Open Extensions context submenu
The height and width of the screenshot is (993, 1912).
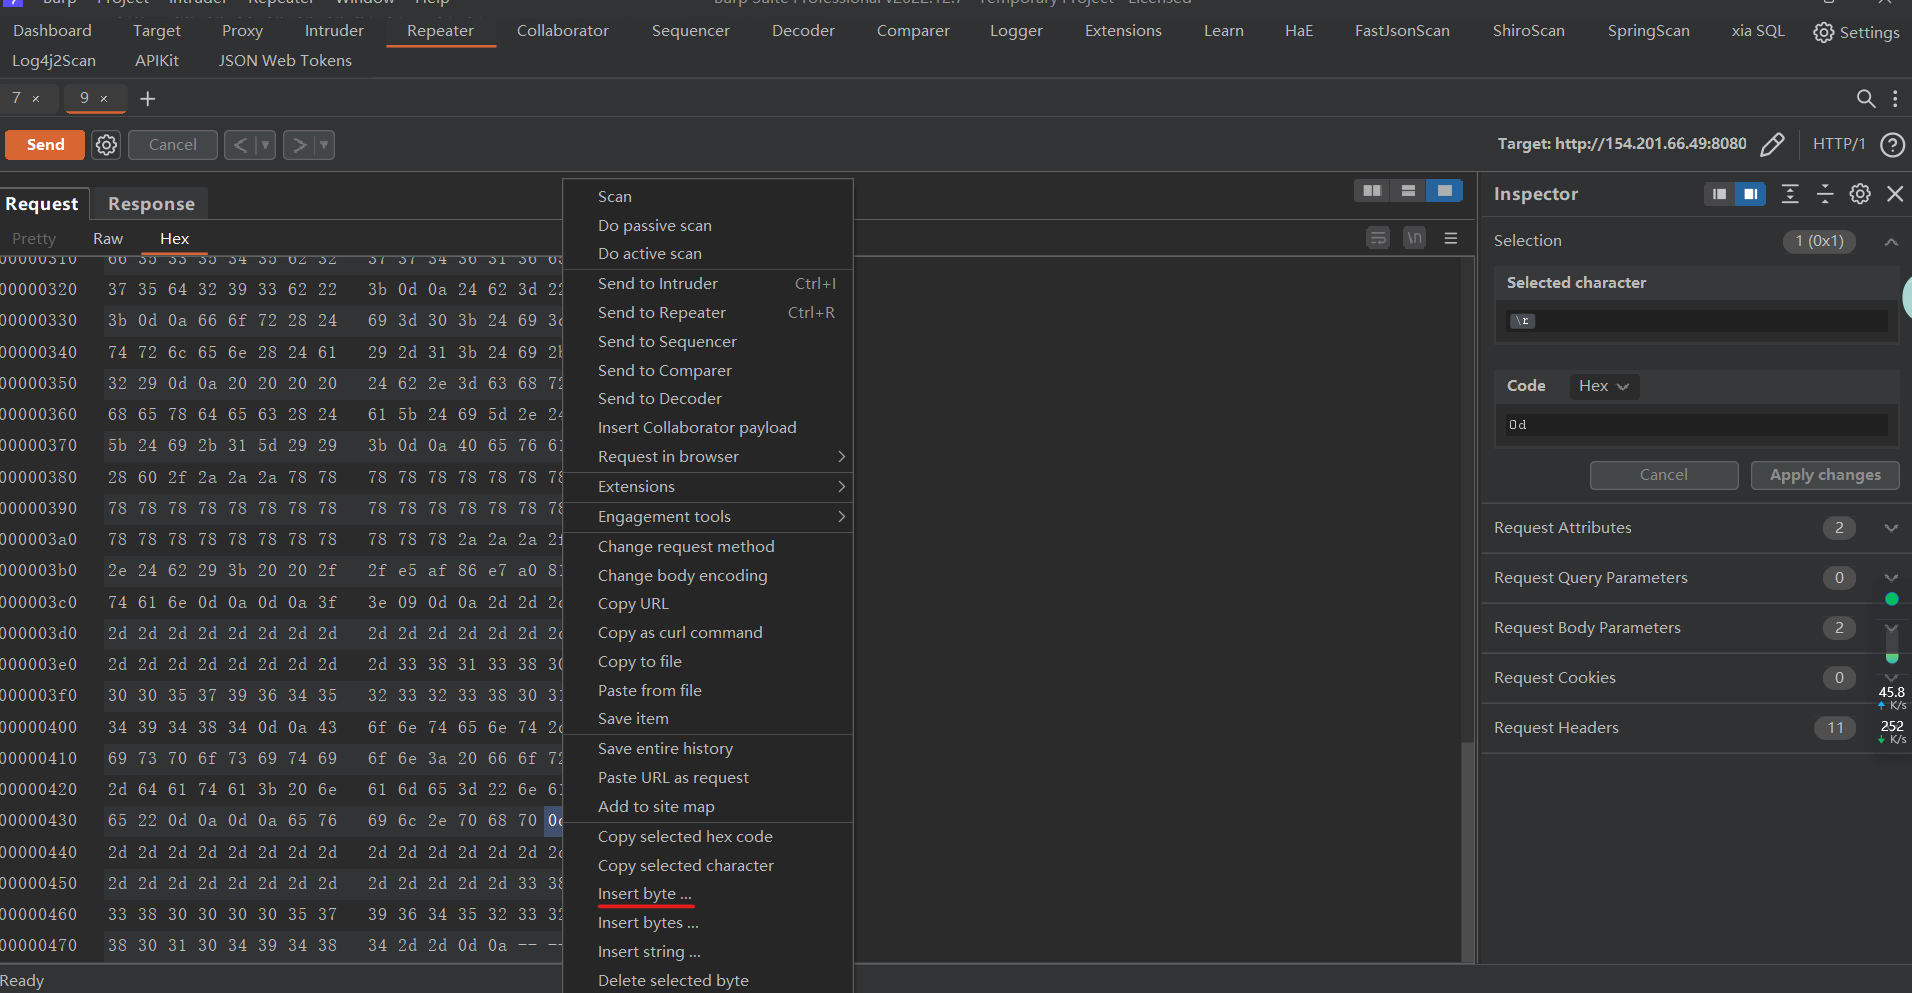(708, 487)
